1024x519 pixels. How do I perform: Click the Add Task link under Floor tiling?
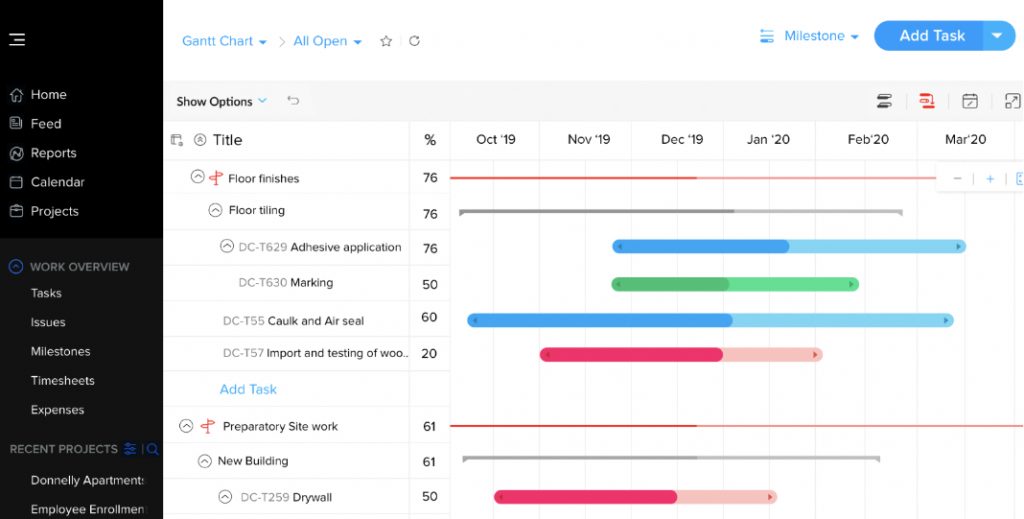coord(248,389)
